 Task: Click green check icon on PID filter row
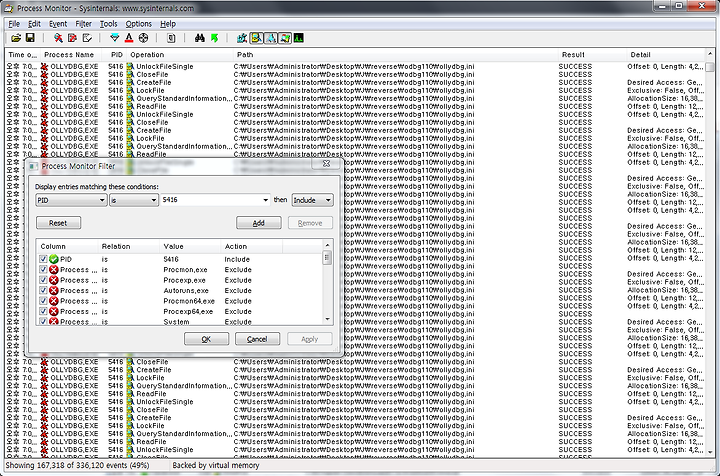pyautogui.click(x=54, y=259)
